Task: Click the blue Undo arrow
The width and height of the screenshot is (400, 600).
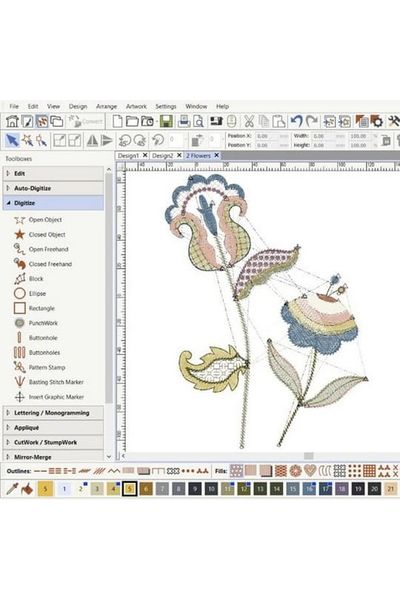Action: pyautogui.click(x=296, y=121)
